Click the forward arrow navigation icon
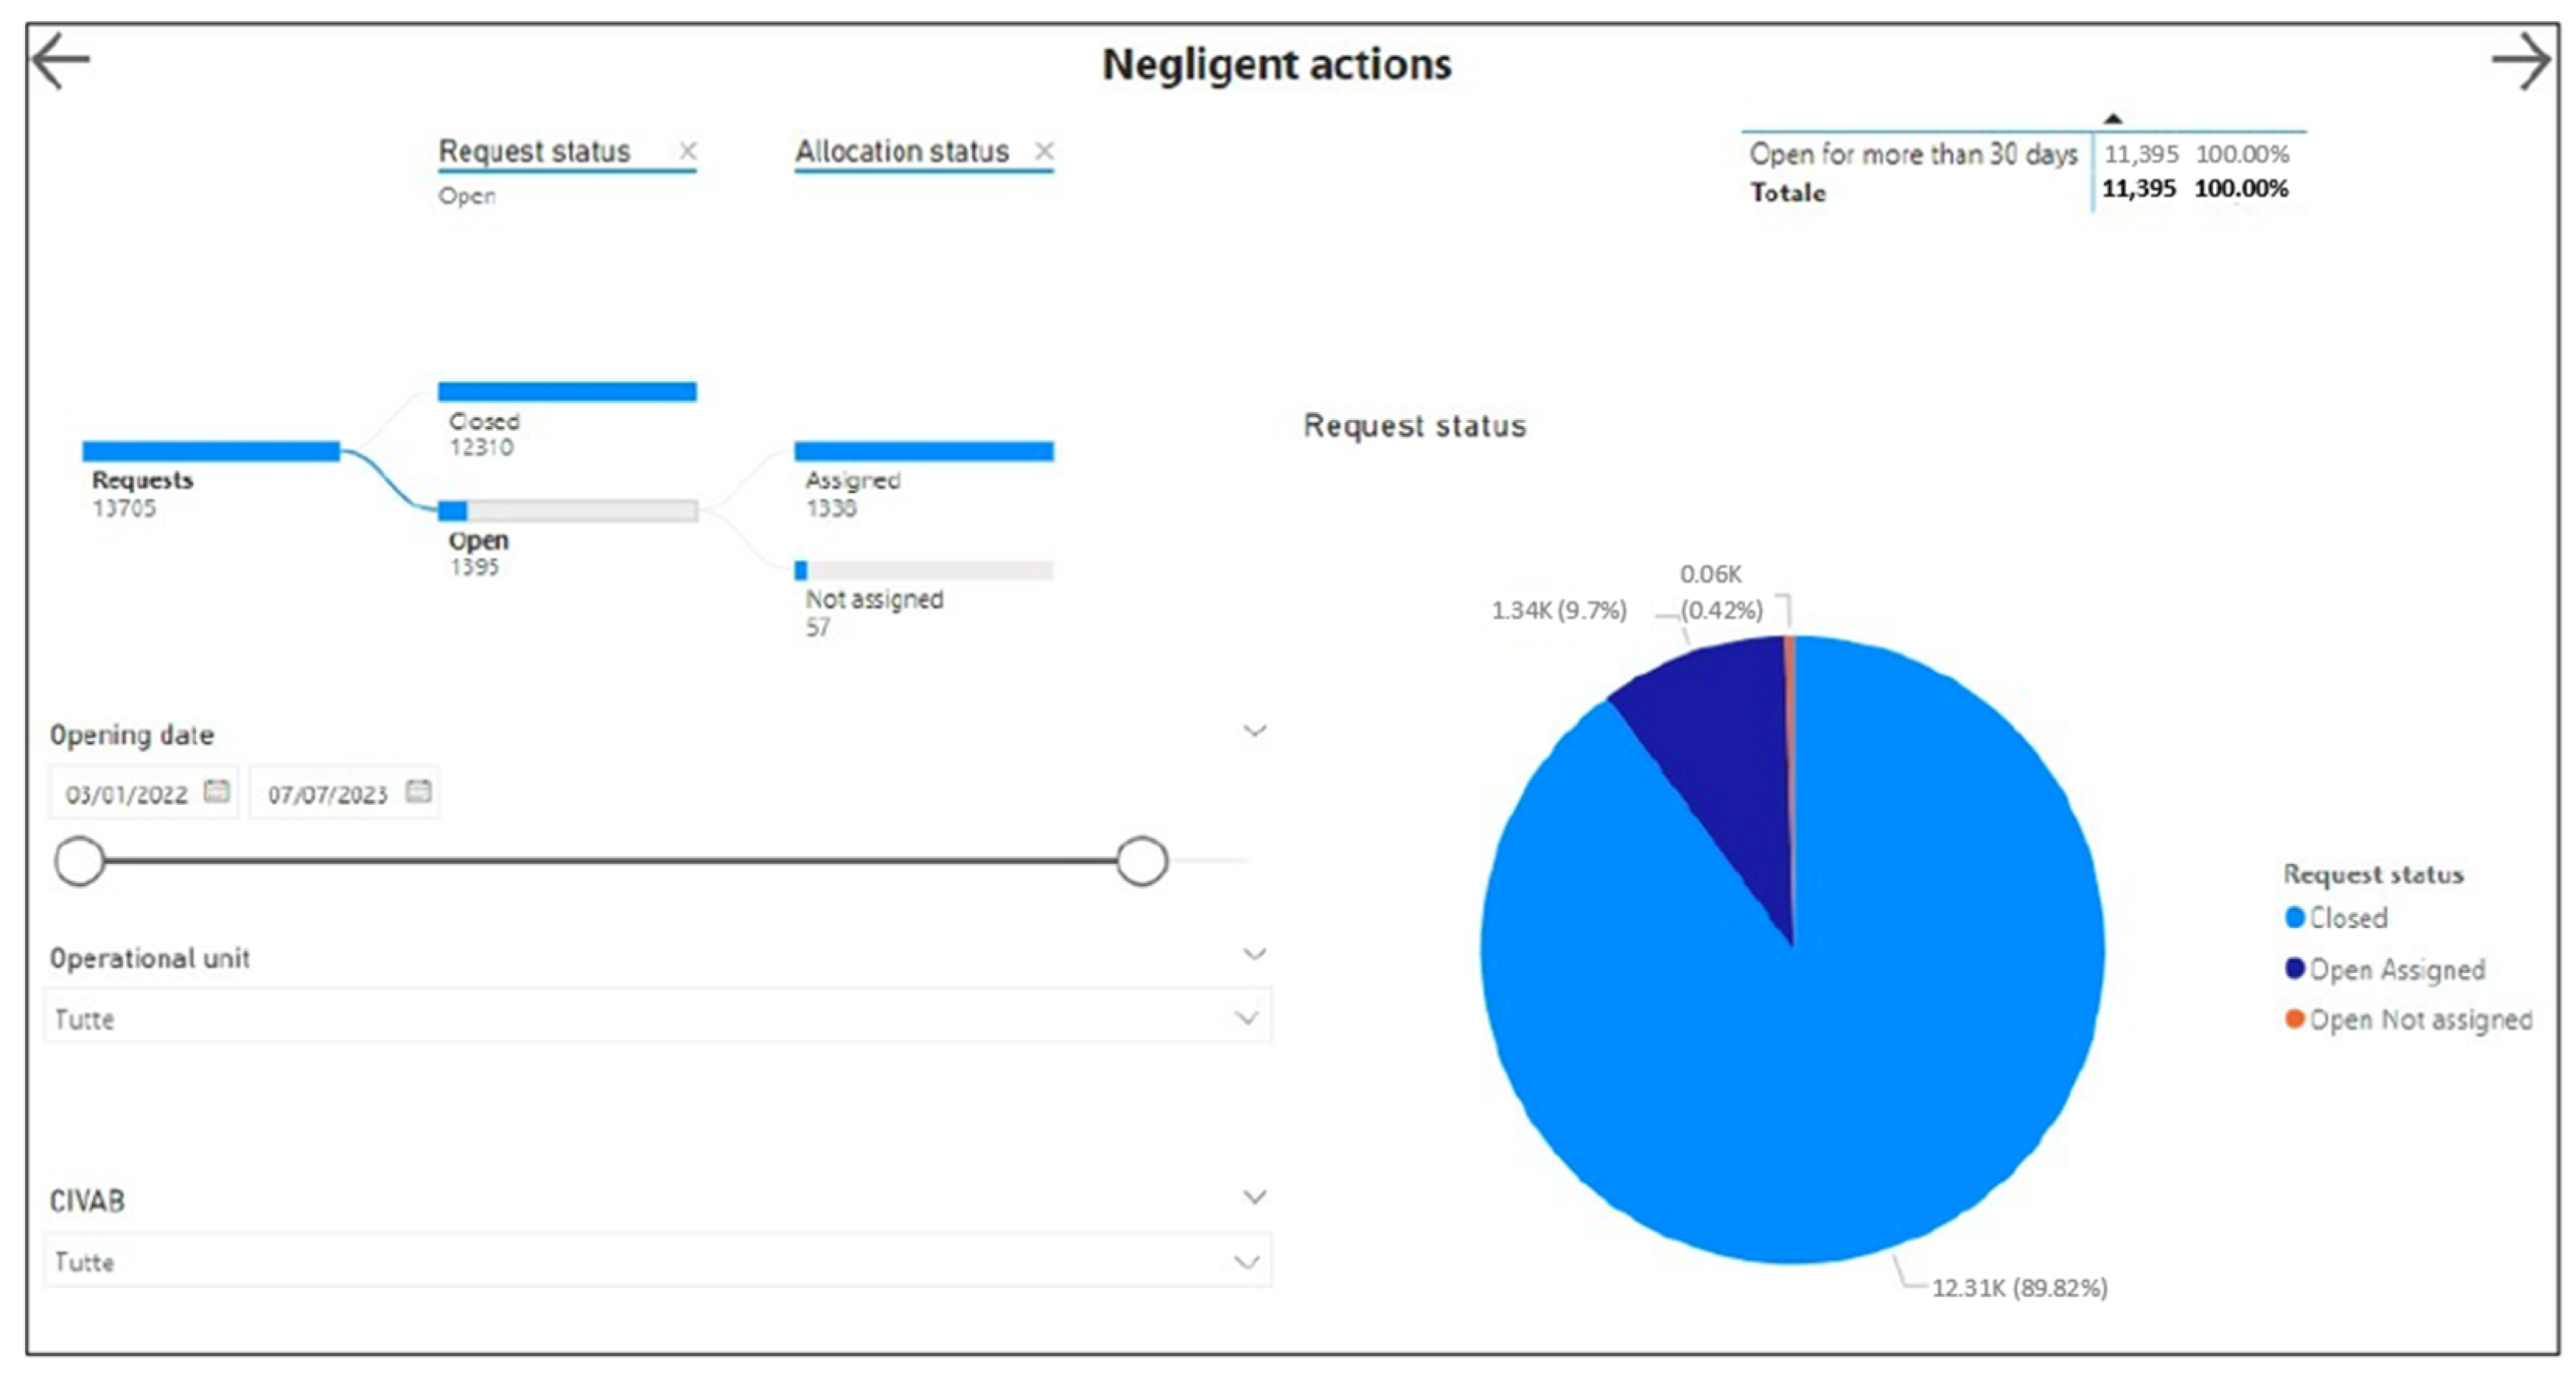 coord(2519,61)
